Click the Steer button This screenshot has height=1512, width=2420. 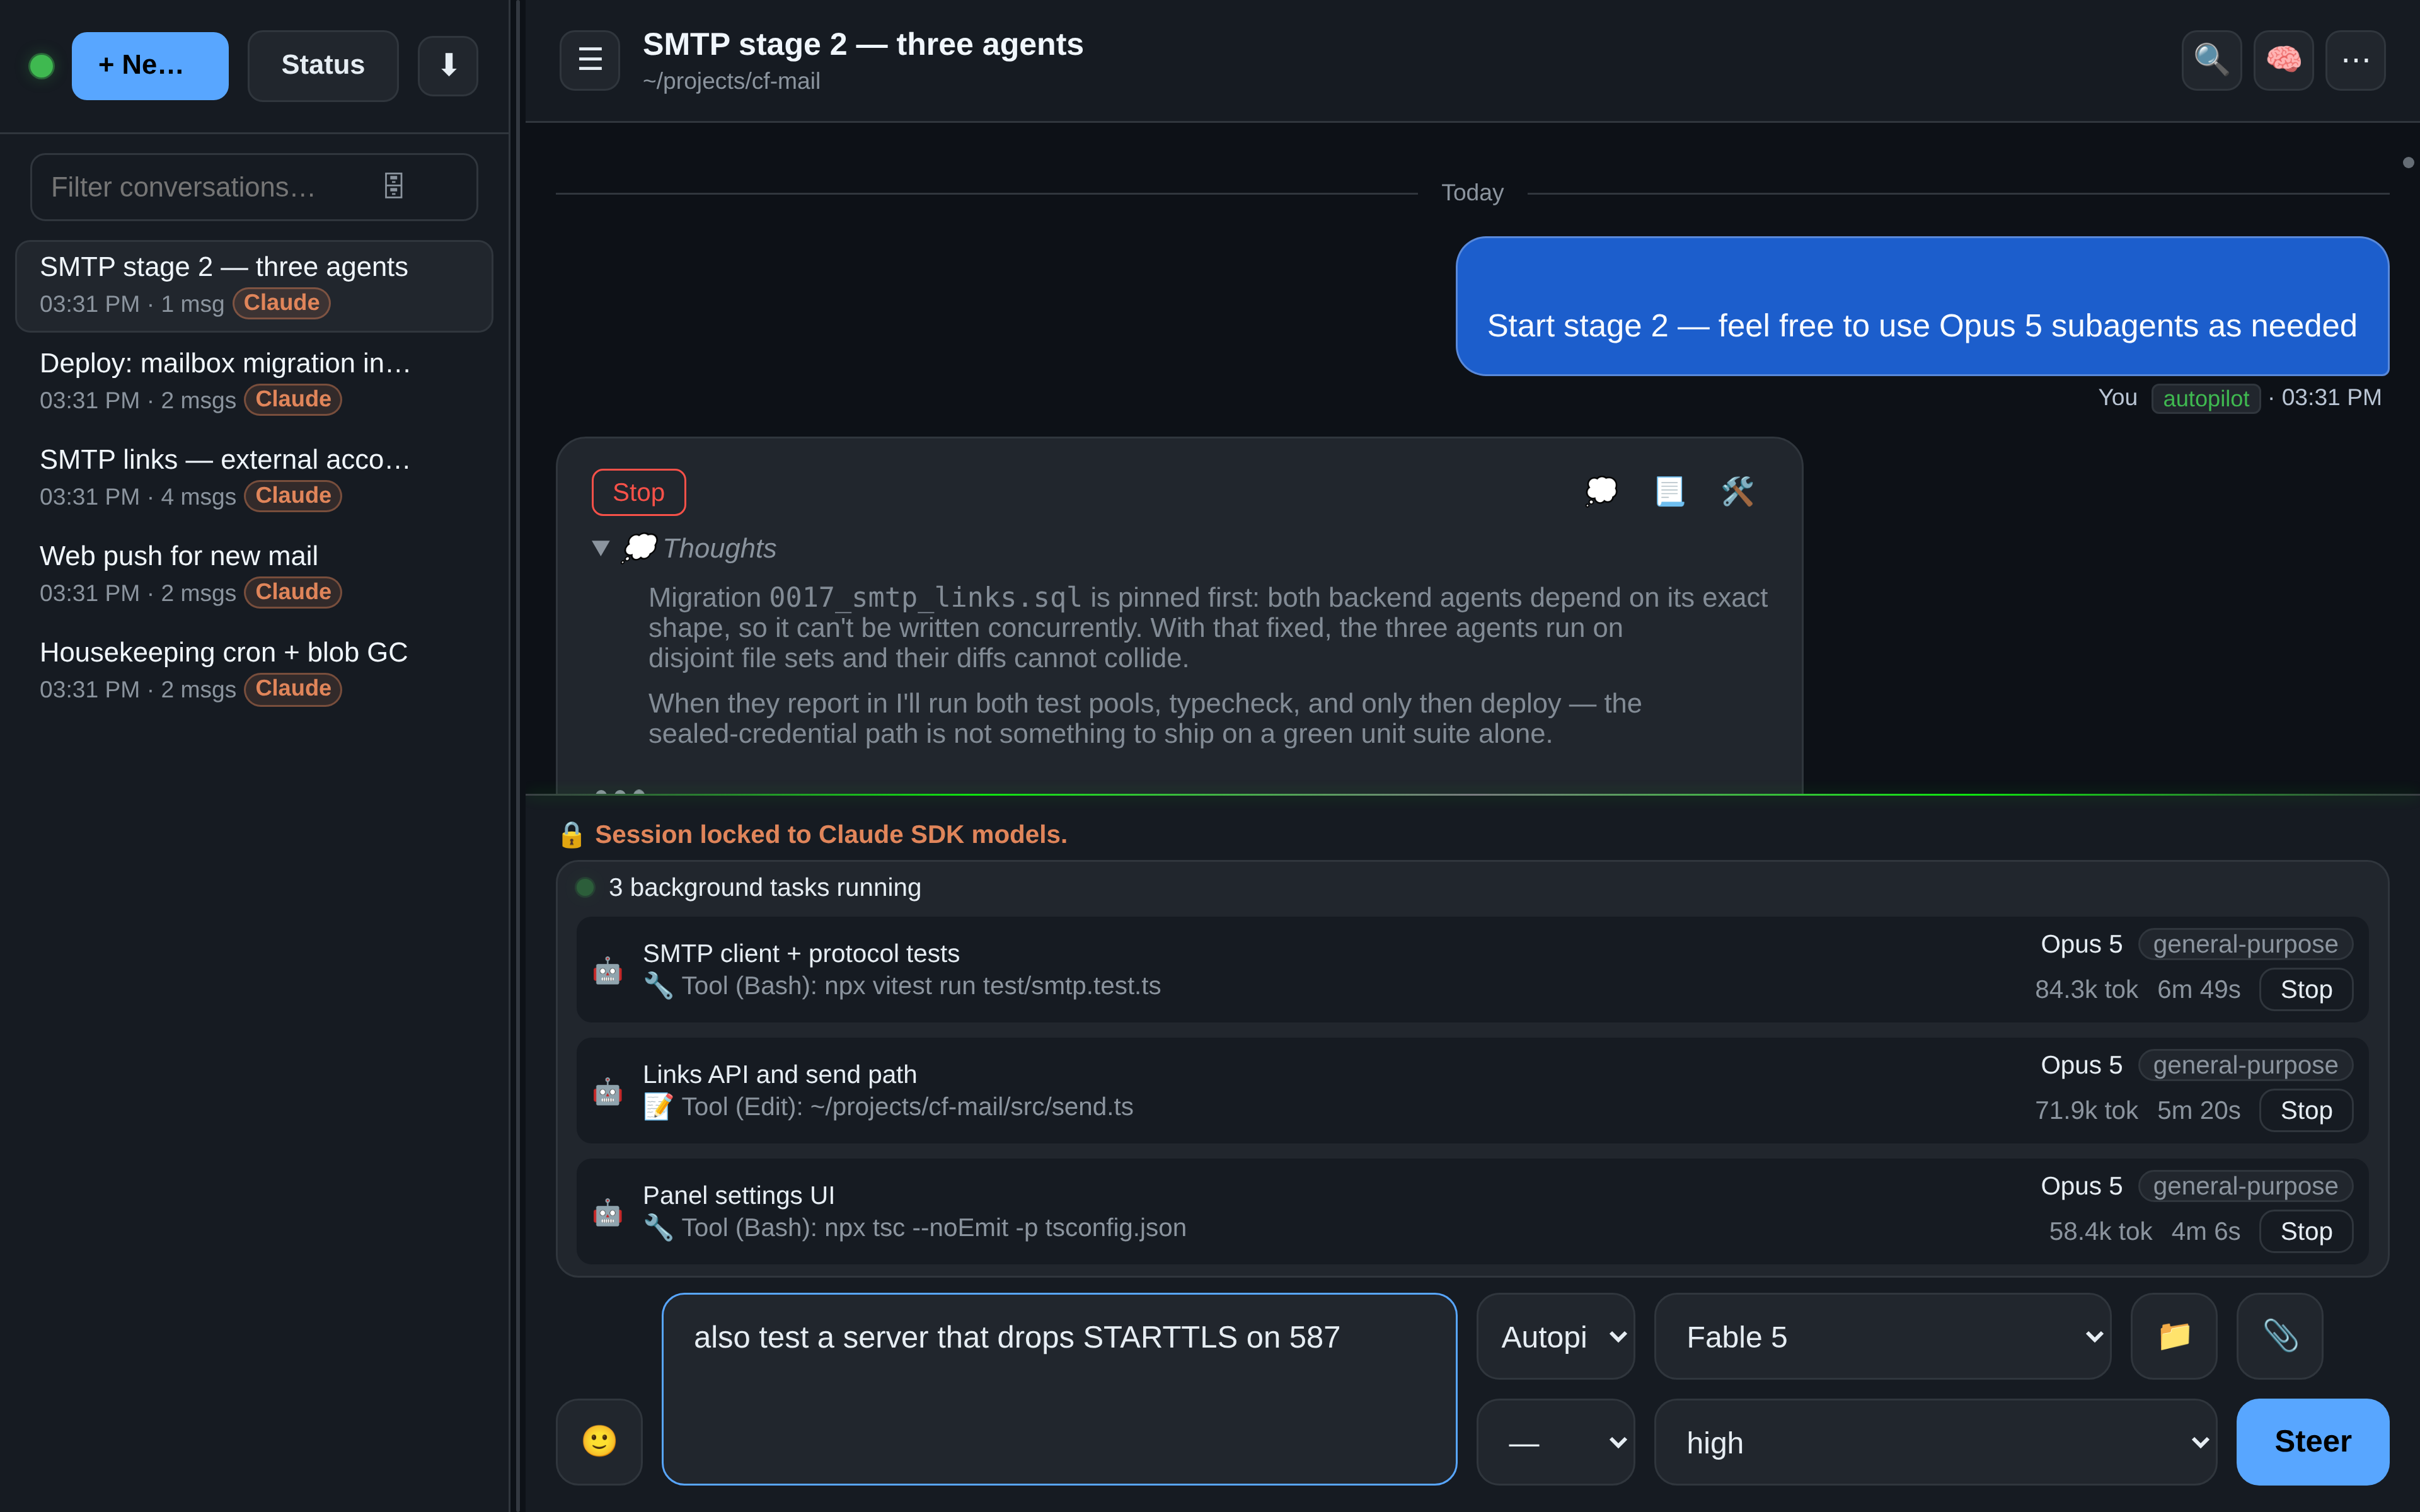point(2312,1441)
